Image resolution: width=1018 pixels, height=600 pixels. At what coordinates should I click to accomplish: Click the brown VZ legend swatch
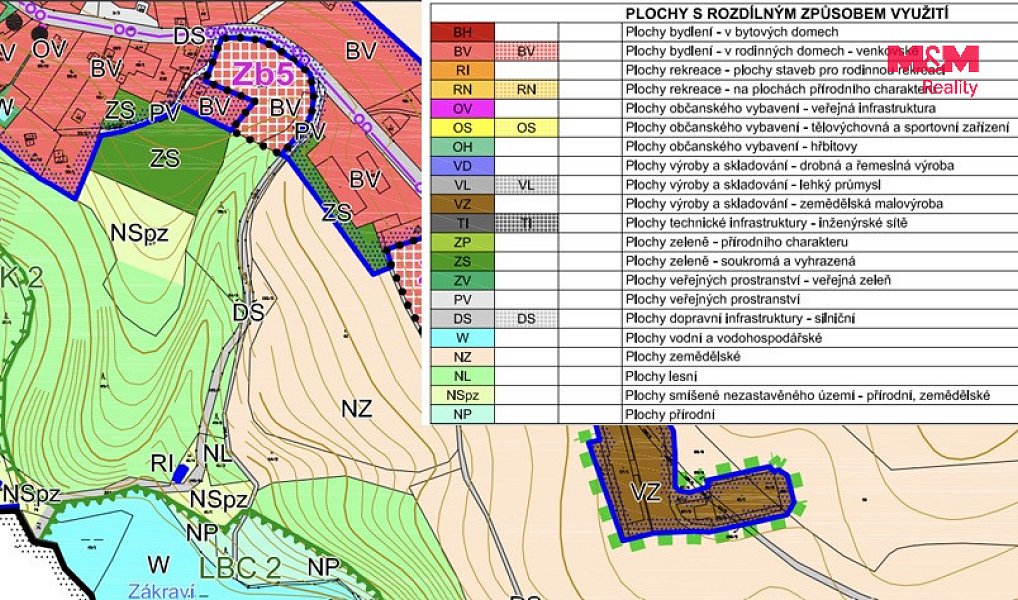click(462, 204)
